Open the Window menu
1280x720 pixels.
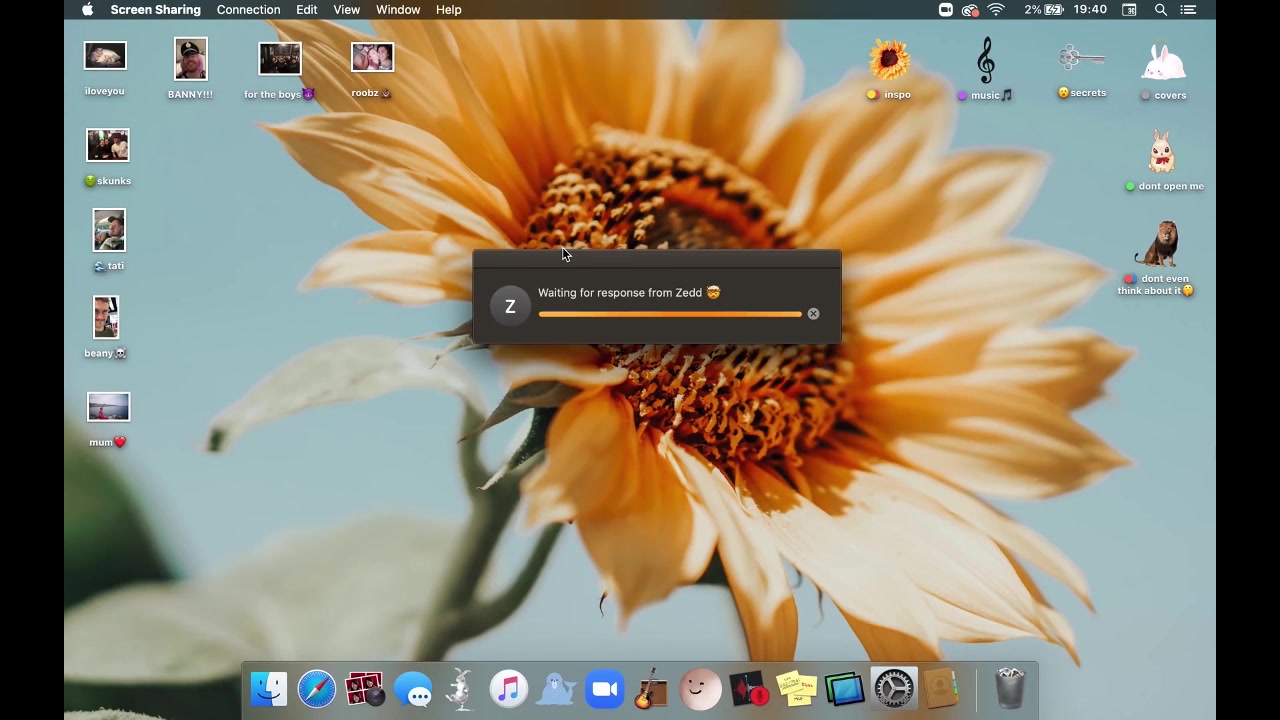click(x=397, y=10)
